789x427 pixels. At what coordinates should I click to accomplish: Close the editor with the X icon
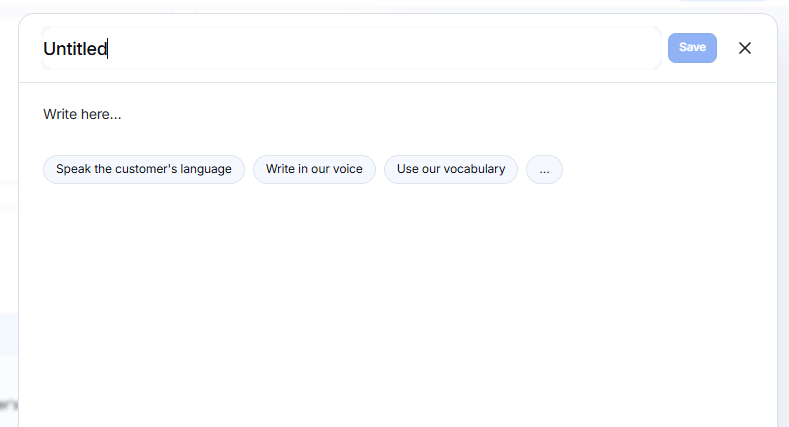745,48
